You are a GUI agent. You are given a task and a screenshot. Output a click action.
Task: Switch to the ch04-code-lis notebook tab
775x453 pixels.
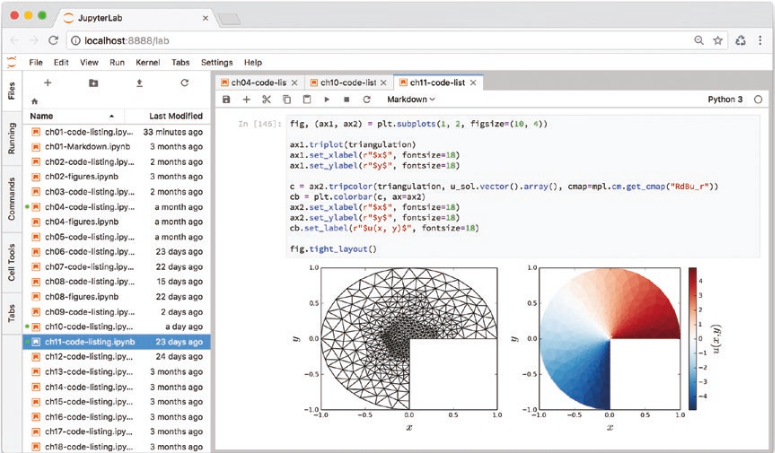click(259, 82)
